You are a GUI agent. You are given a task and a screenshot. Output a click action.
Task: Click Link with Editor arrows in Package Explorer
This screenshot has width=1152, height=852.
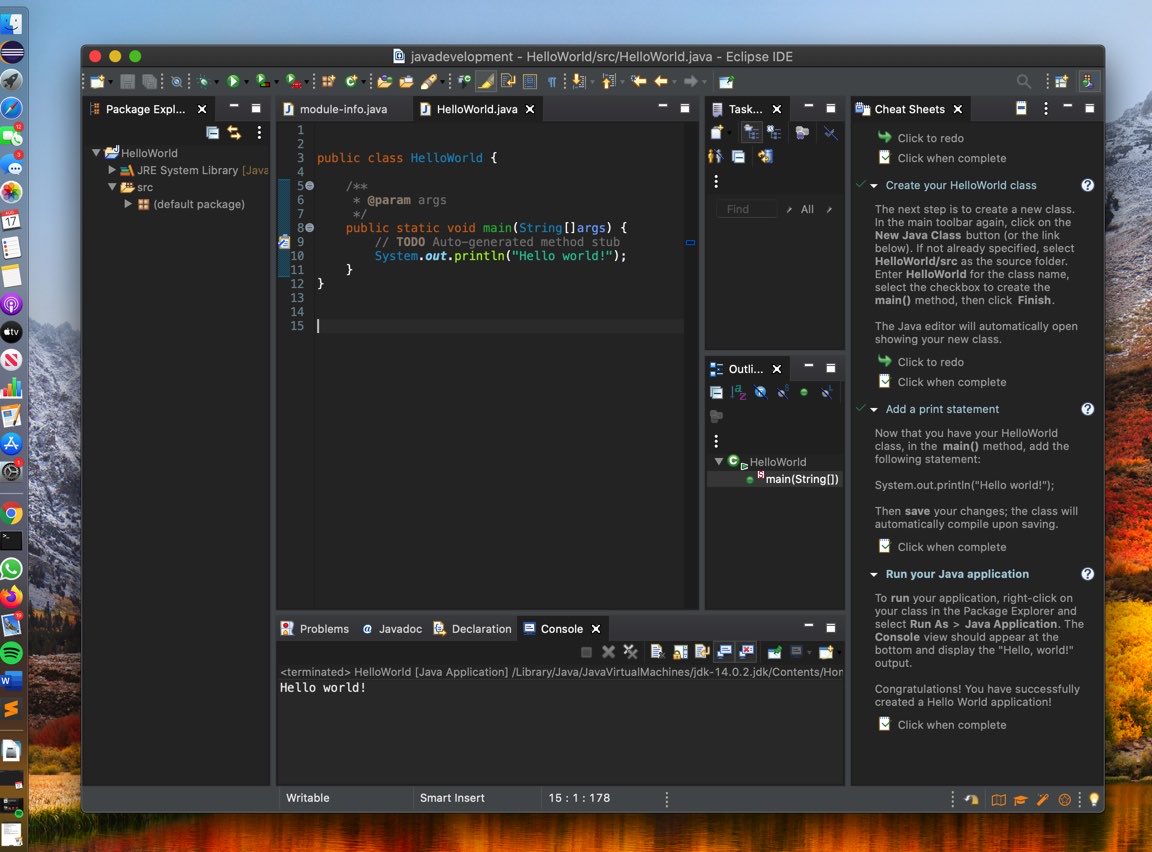click(x=234, y=132)
